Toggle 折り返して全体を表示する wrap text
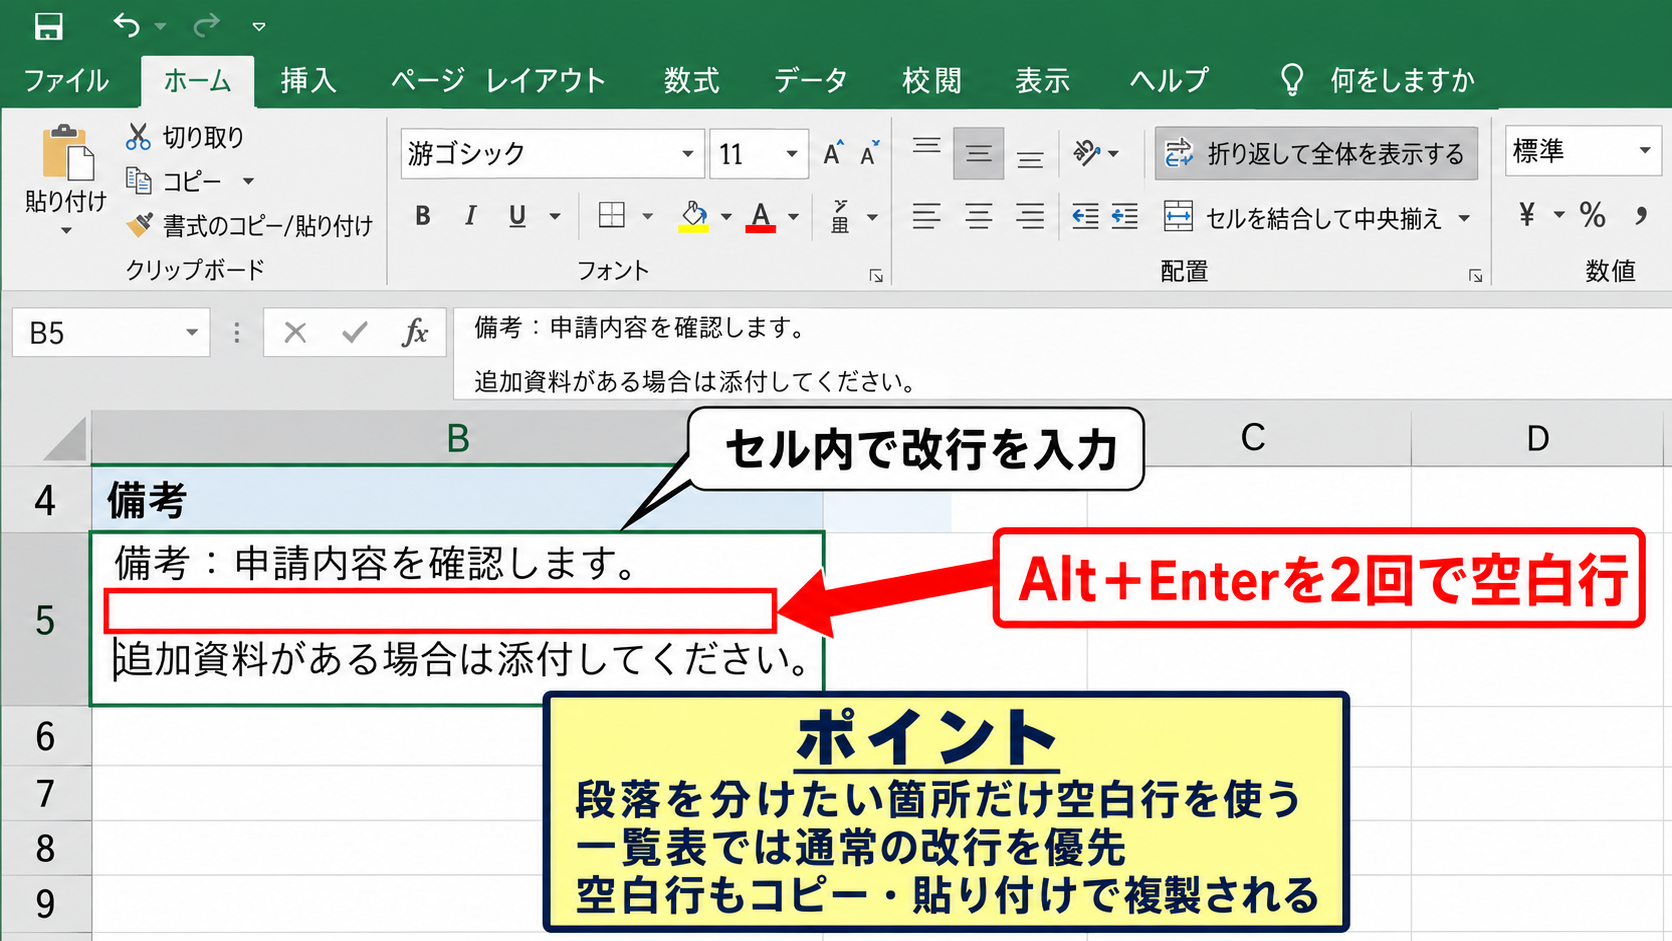 point(1316,154)
